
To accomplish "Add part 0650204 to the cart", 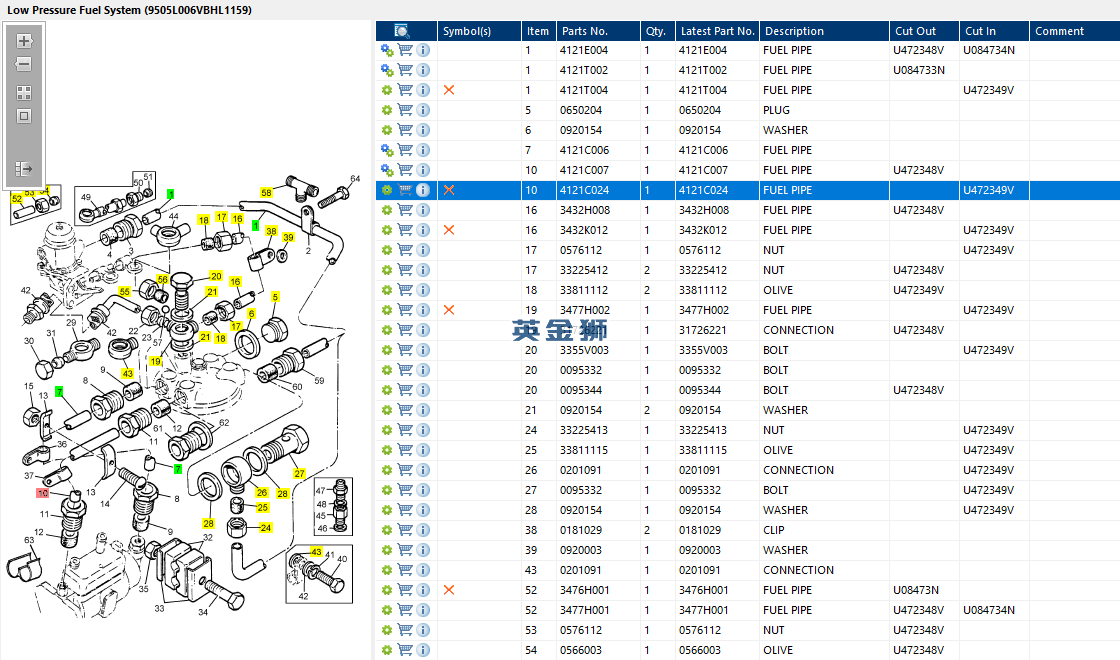I will 405,110.
